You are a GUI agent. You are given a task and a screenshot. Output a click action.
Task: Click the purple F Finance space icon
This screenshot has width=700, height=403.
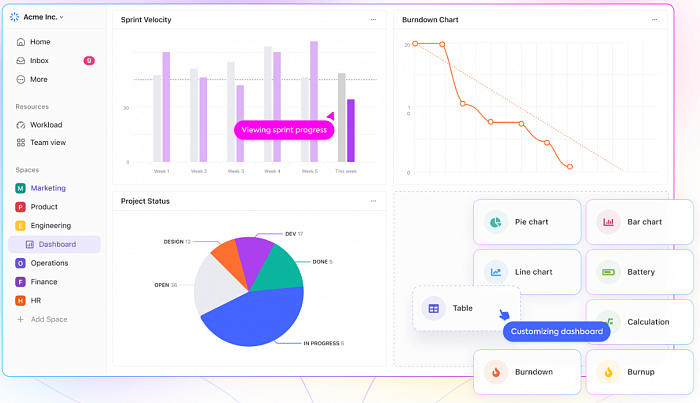click(x=20, y=282)
